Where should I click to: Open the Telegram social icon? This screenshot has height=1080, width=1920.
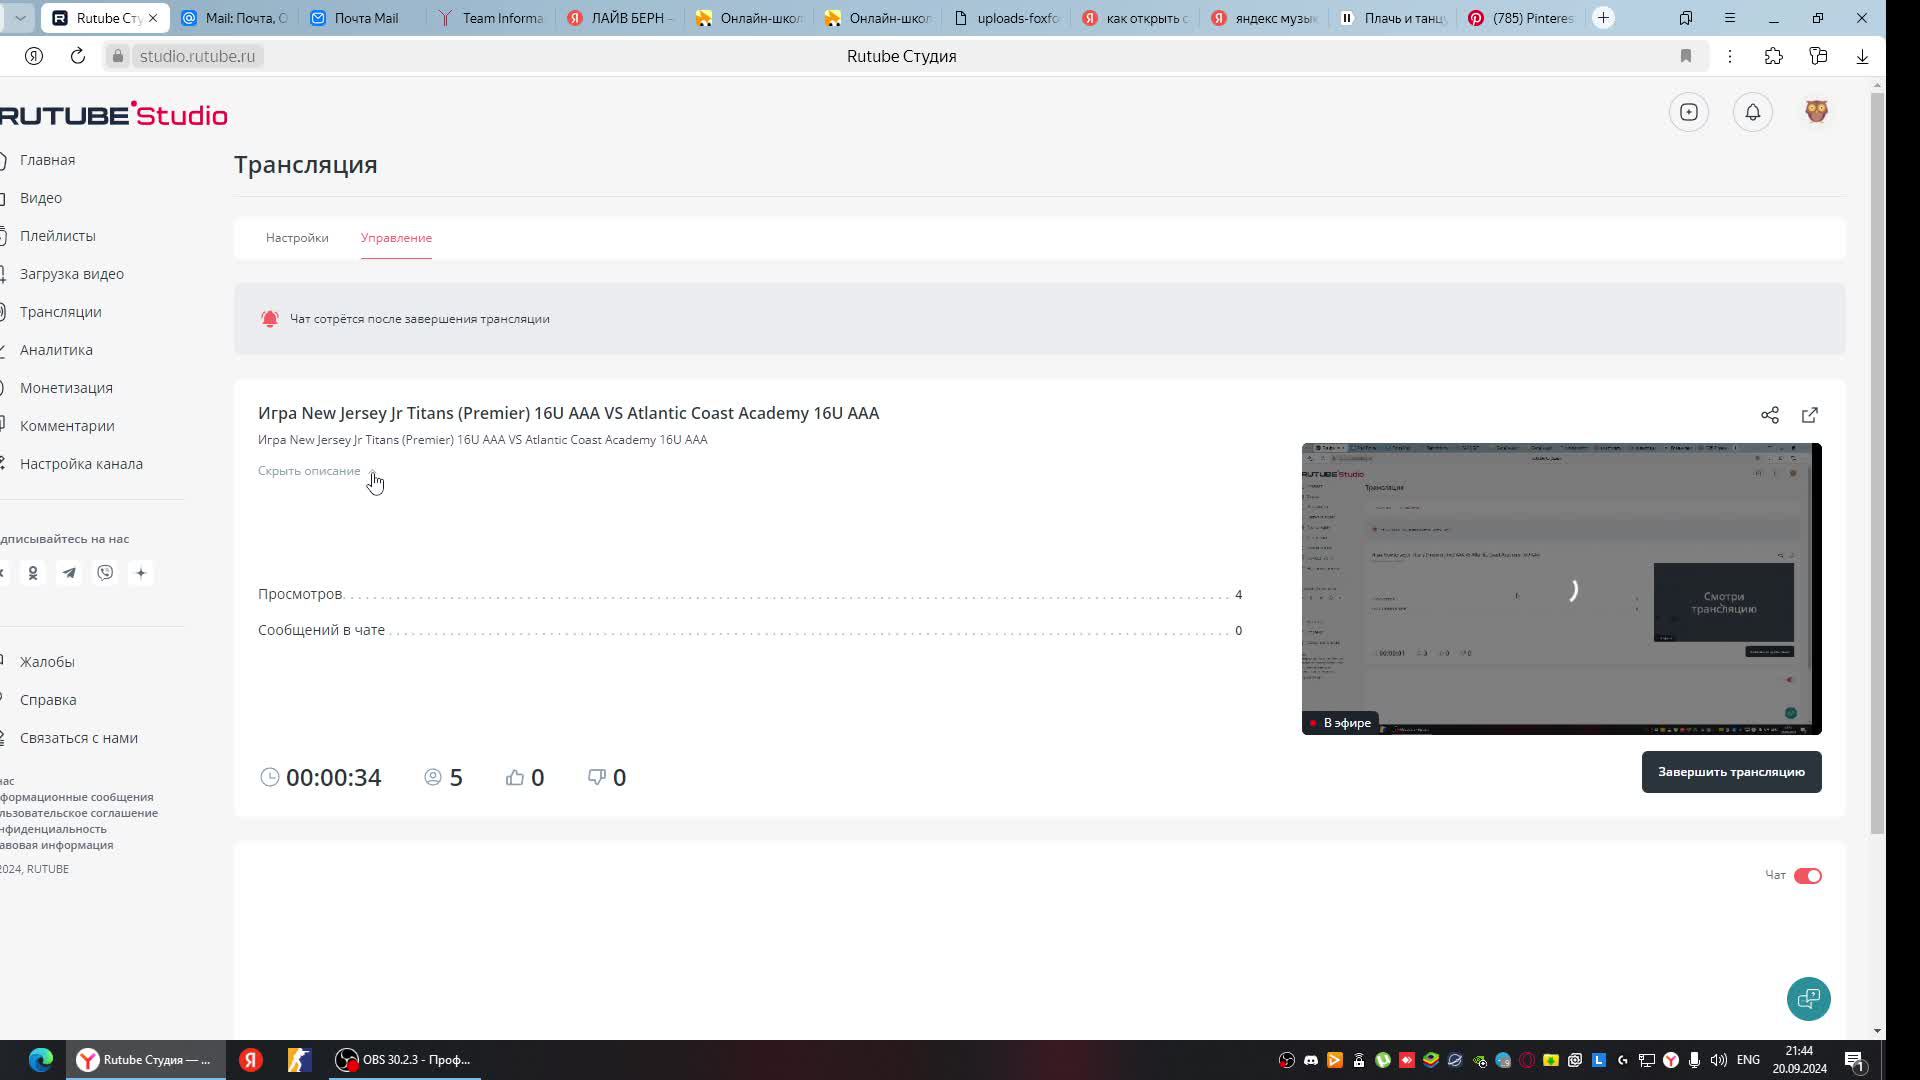tap(69, 573)
